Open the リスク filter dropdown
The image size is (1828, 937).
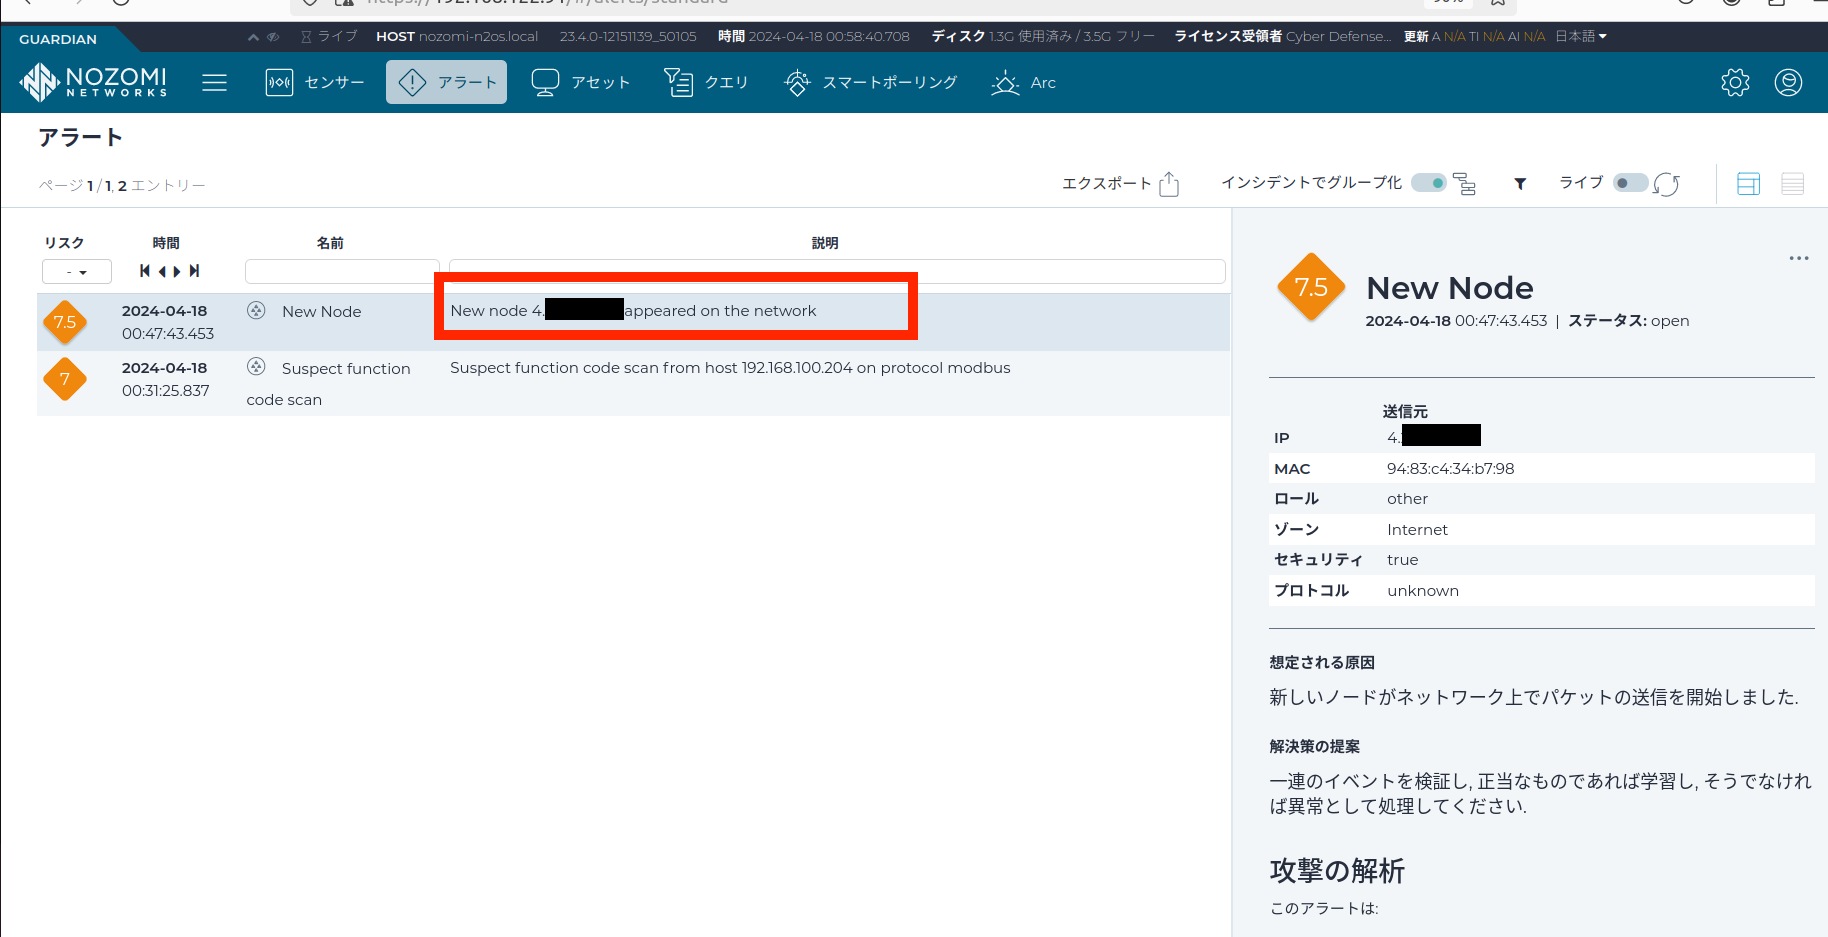(x=76, y=272)
